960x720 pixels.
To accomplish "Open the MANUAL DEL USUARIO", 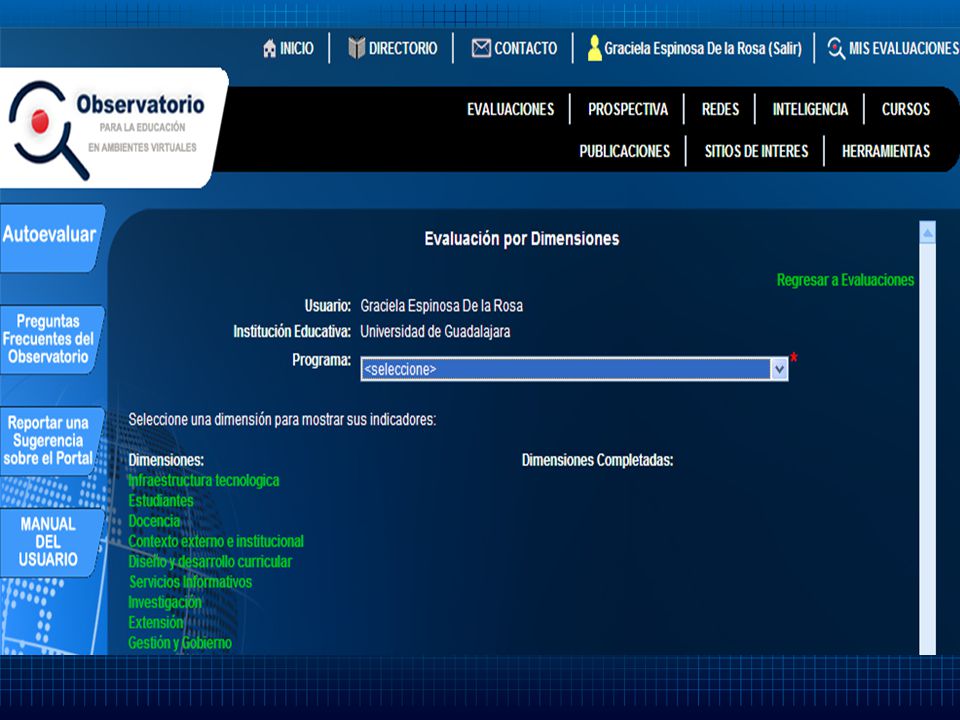I will tap(49, 542).
